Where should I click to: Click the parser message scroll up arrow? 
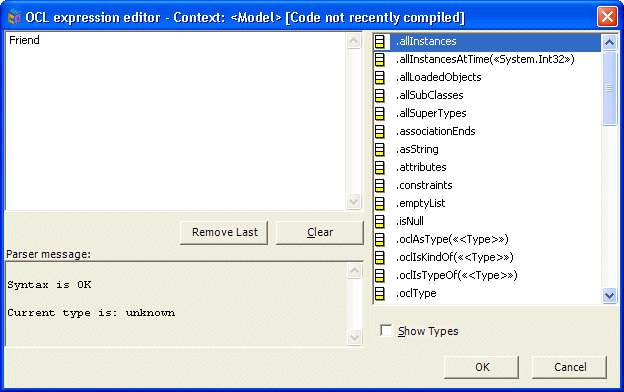(354, 270)
